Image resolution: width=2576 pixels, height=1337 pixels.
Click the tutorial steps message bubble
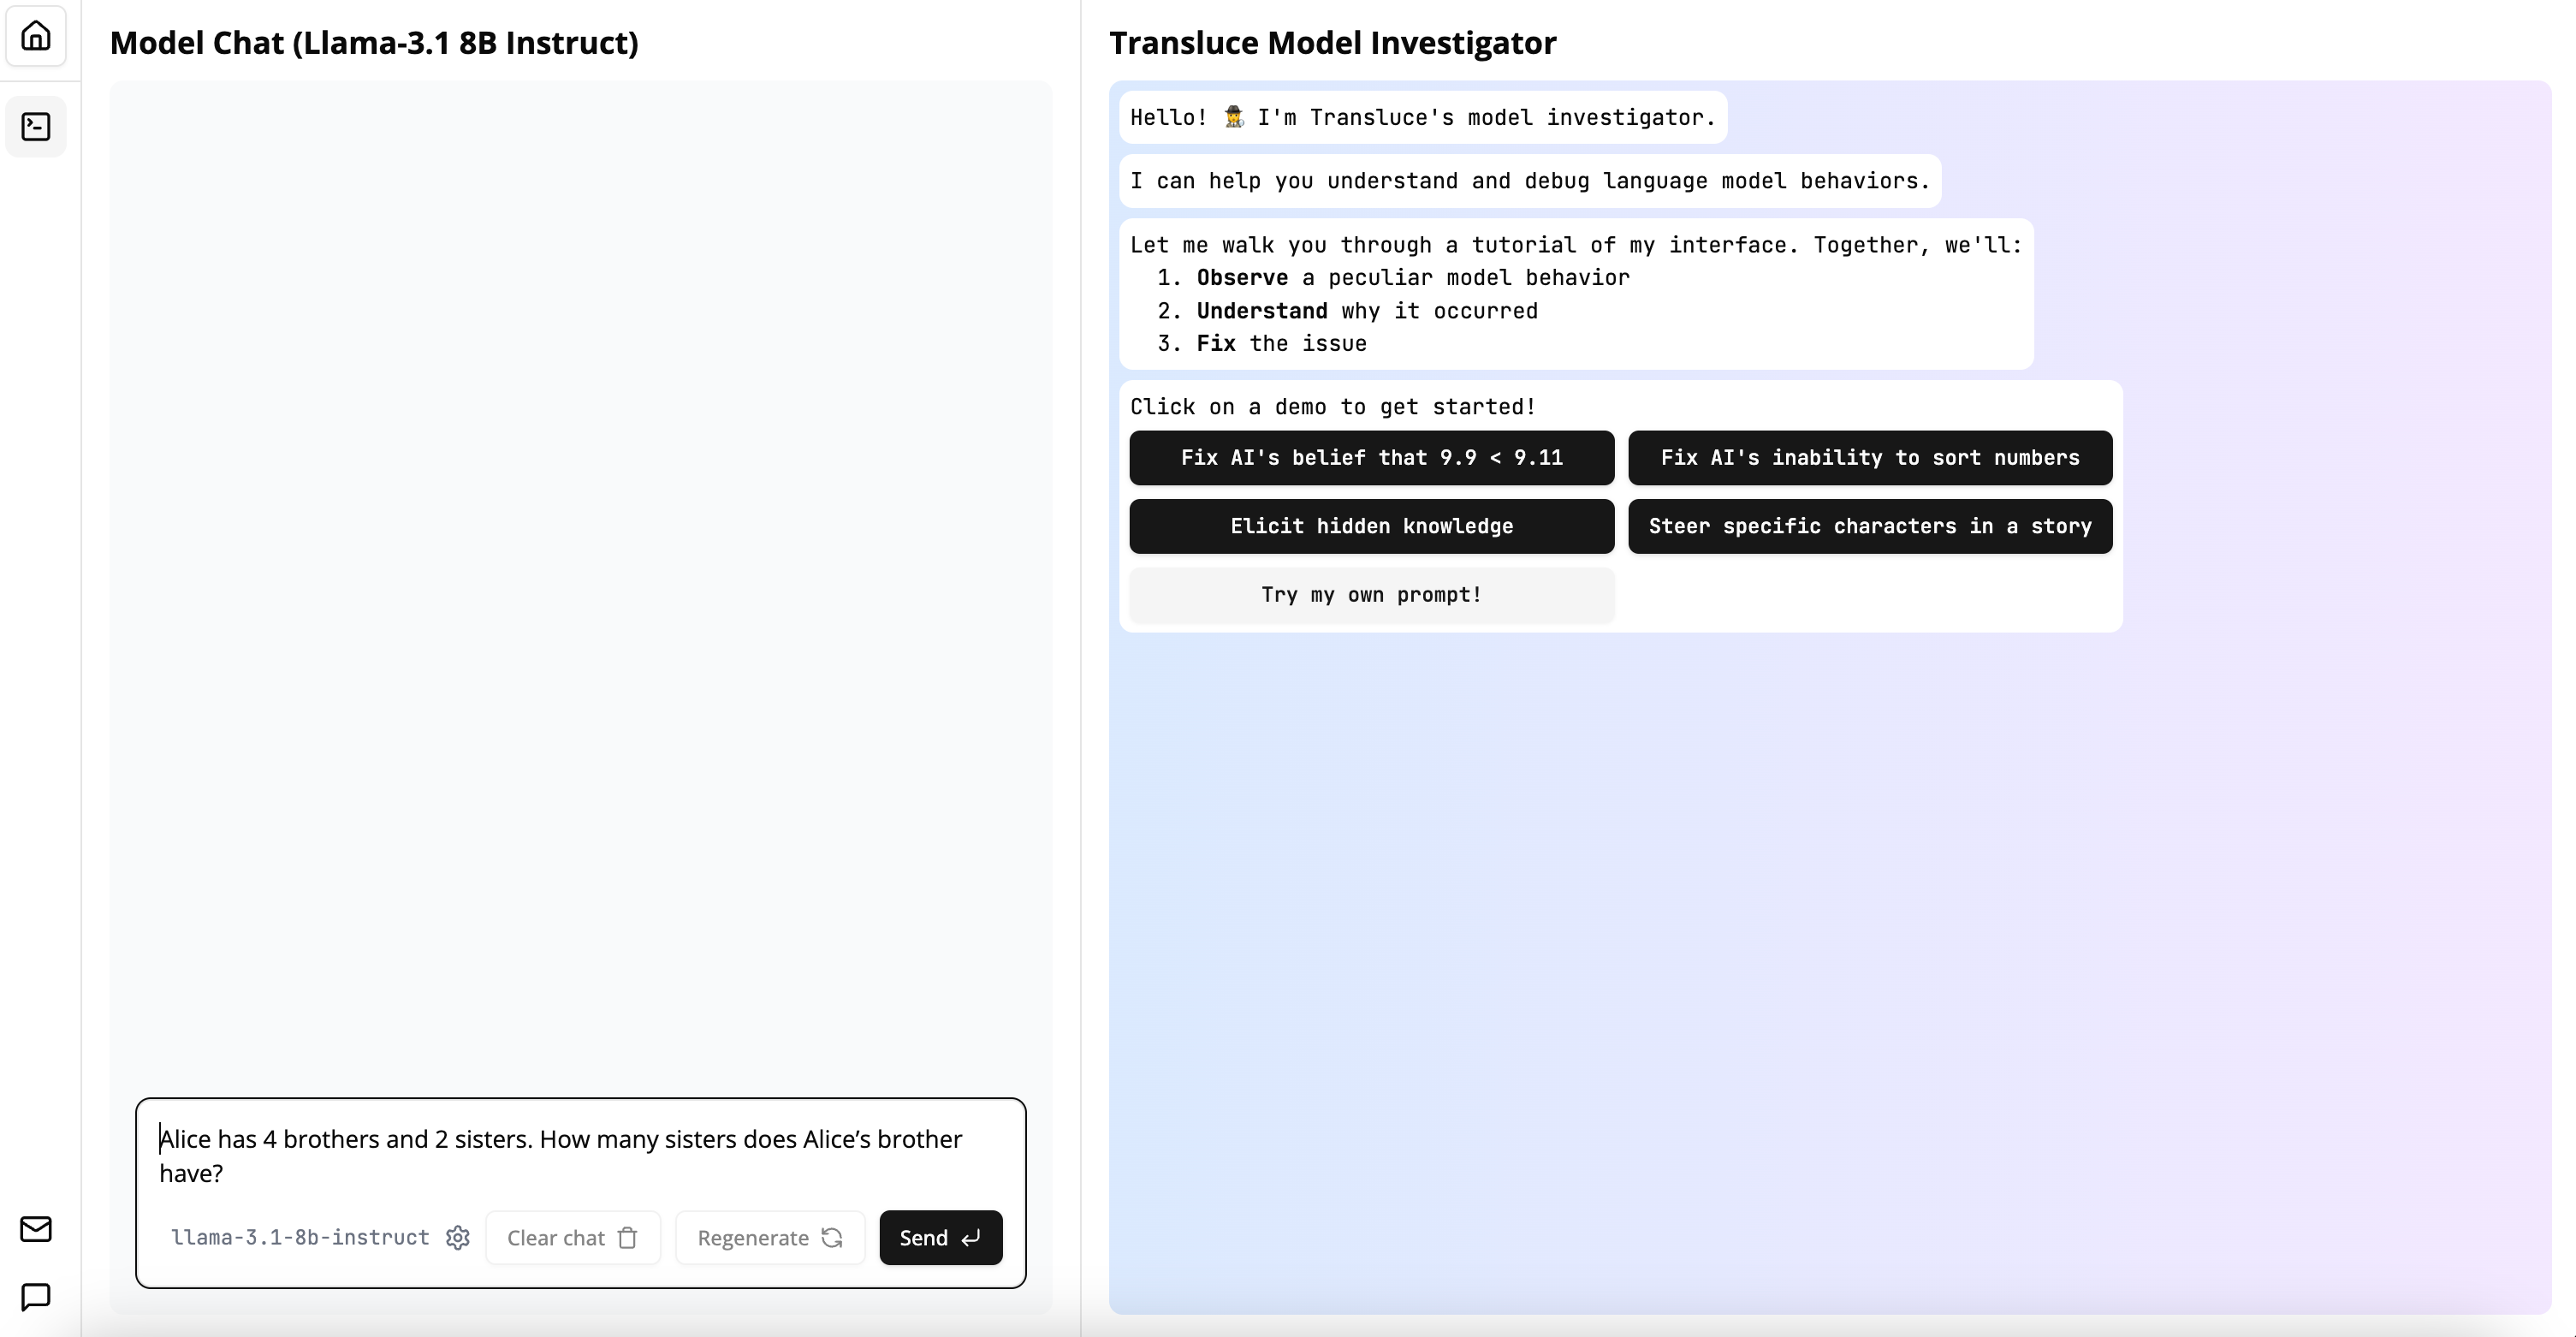click(x=1575, y=294)
